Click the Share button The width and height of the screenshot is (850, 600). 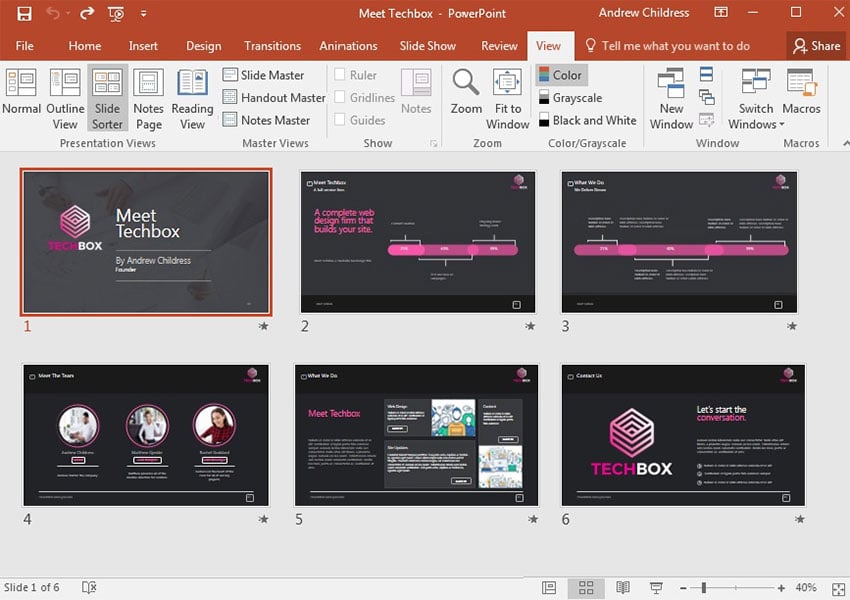click(816, 46)
